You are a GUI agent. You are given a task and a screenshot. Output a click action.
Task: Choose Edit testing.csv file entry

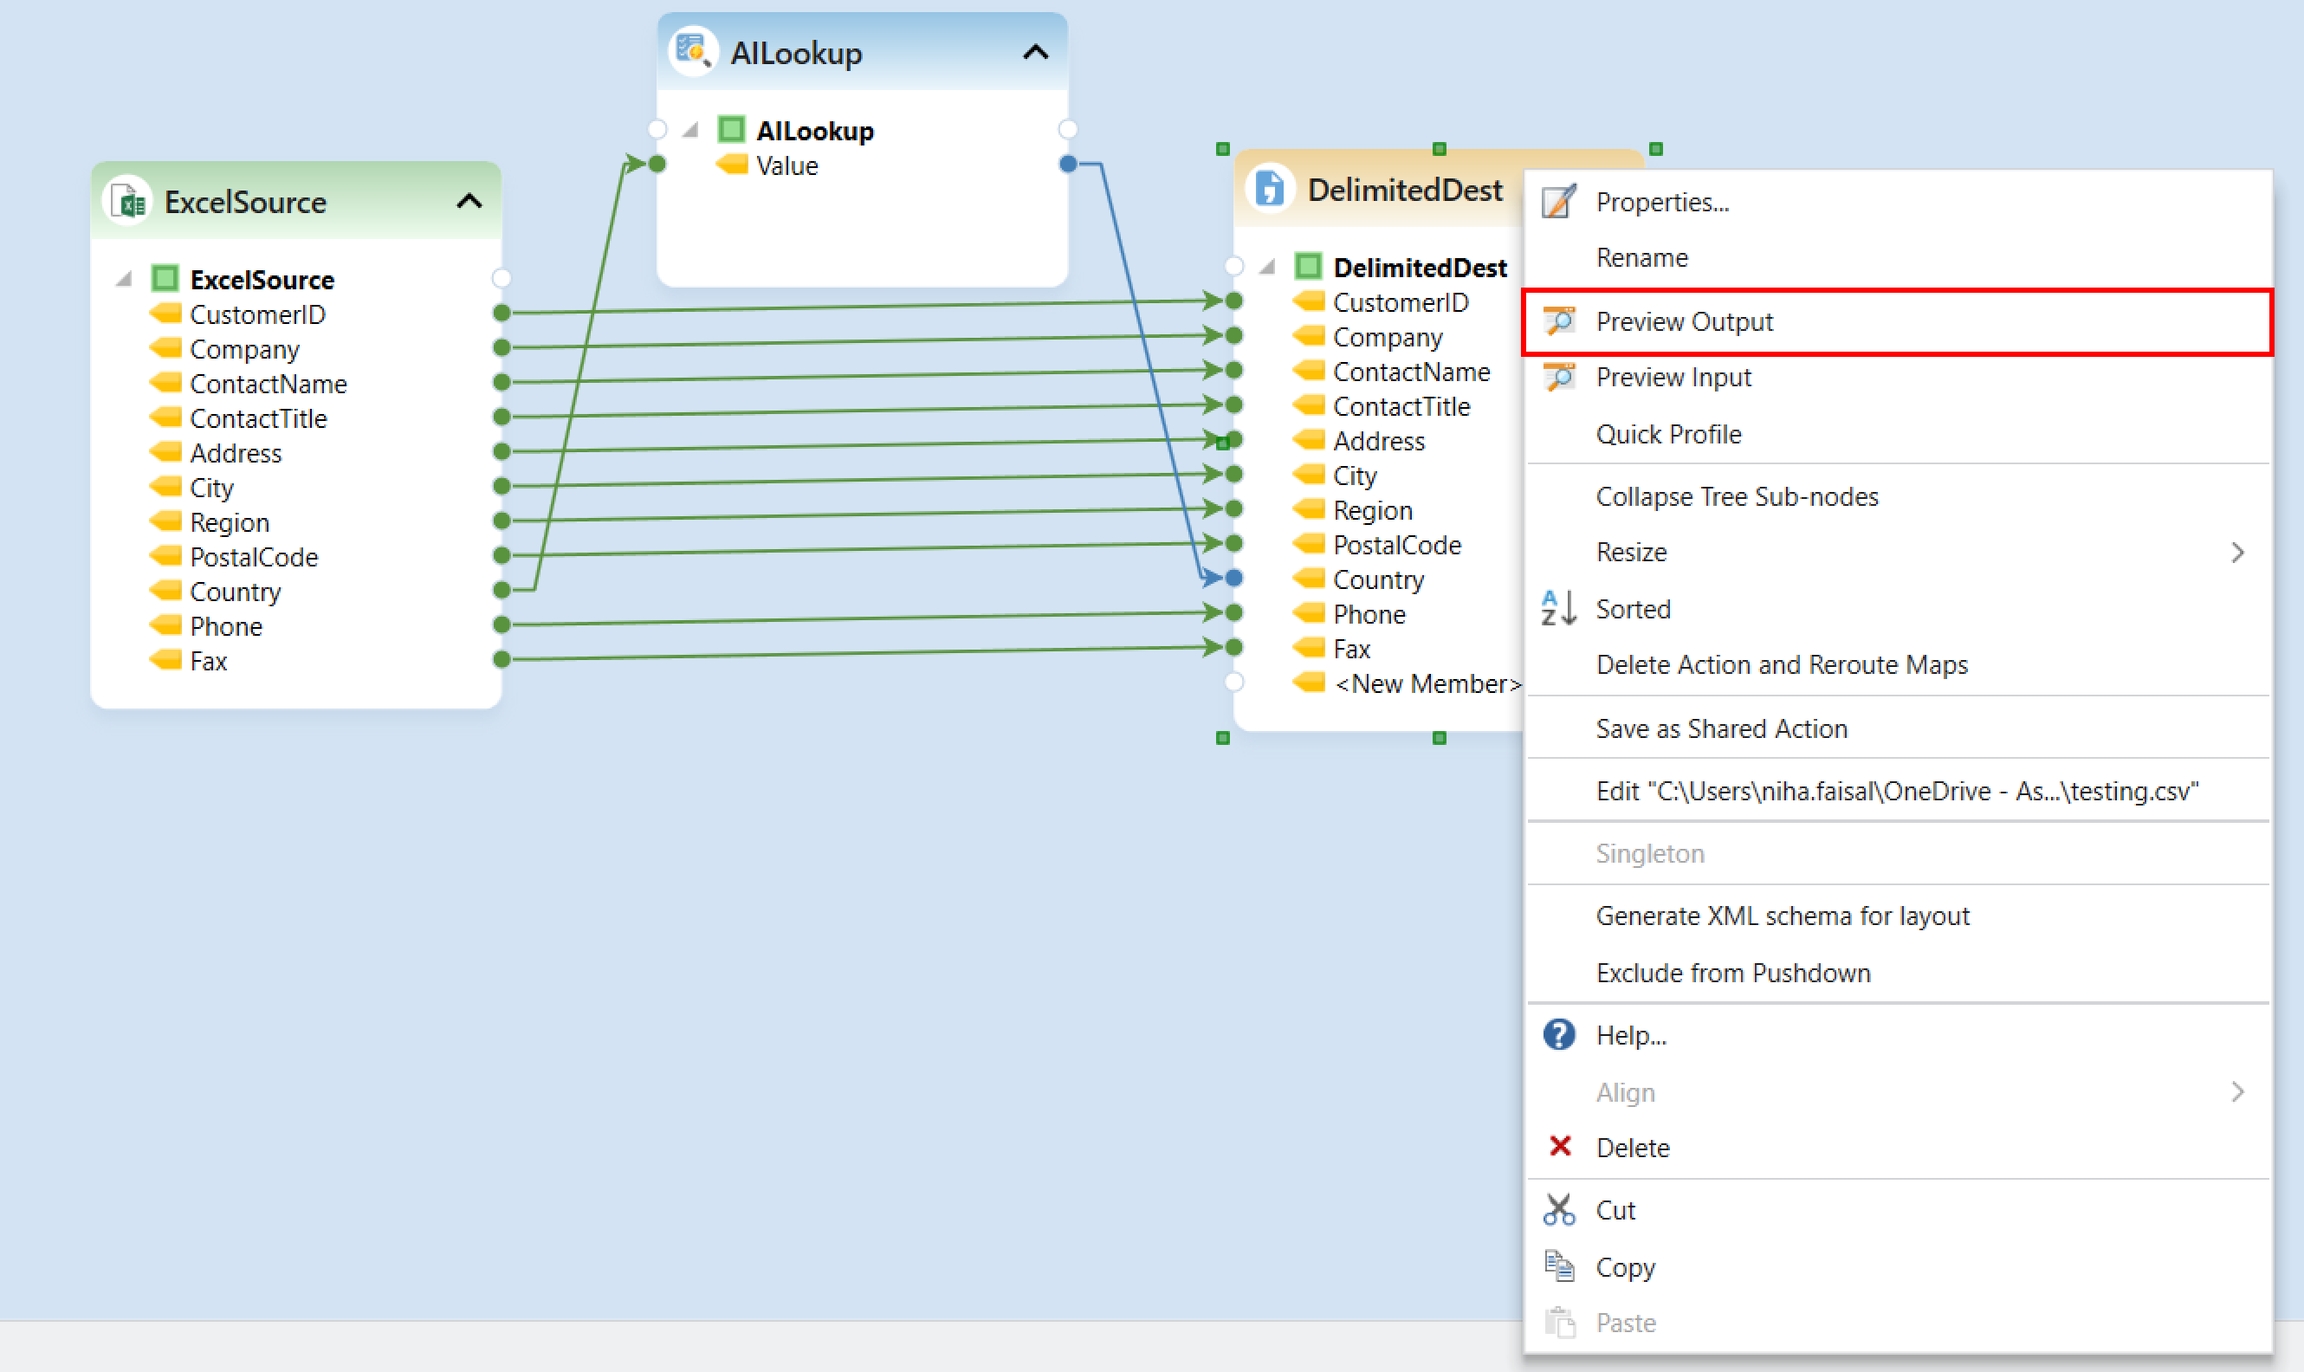click(1896, 791)
